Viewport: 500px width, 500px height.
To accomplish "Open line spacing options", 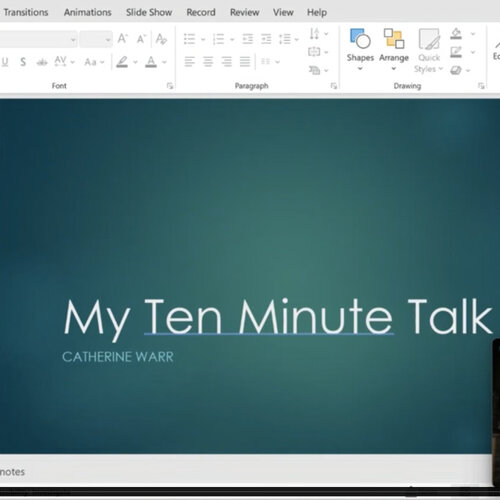I will pyautogui.click(x=288, y=39).
